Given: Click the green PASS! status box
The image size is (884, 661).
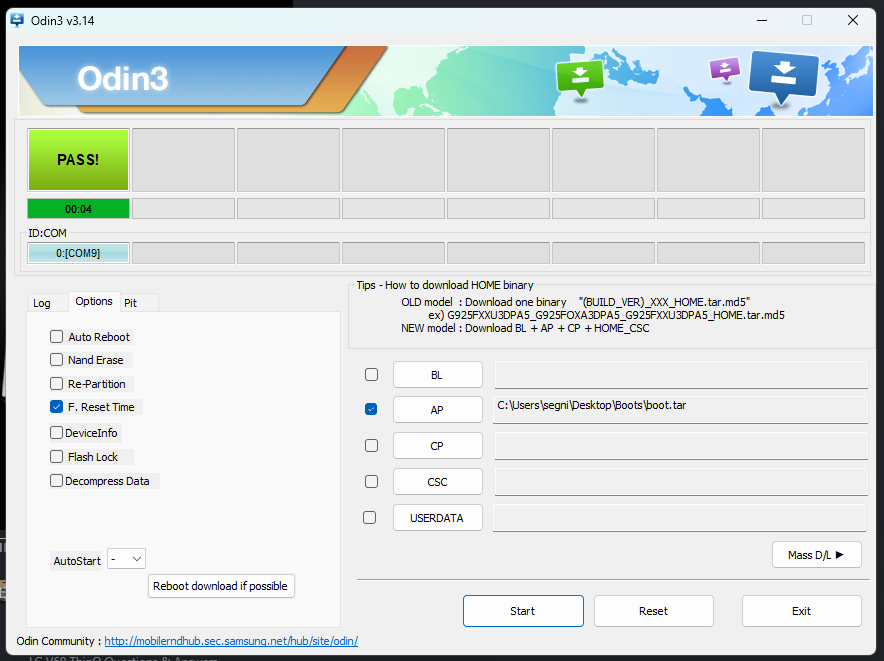Looking at the screenshot, I should click(x=78, y=160).
